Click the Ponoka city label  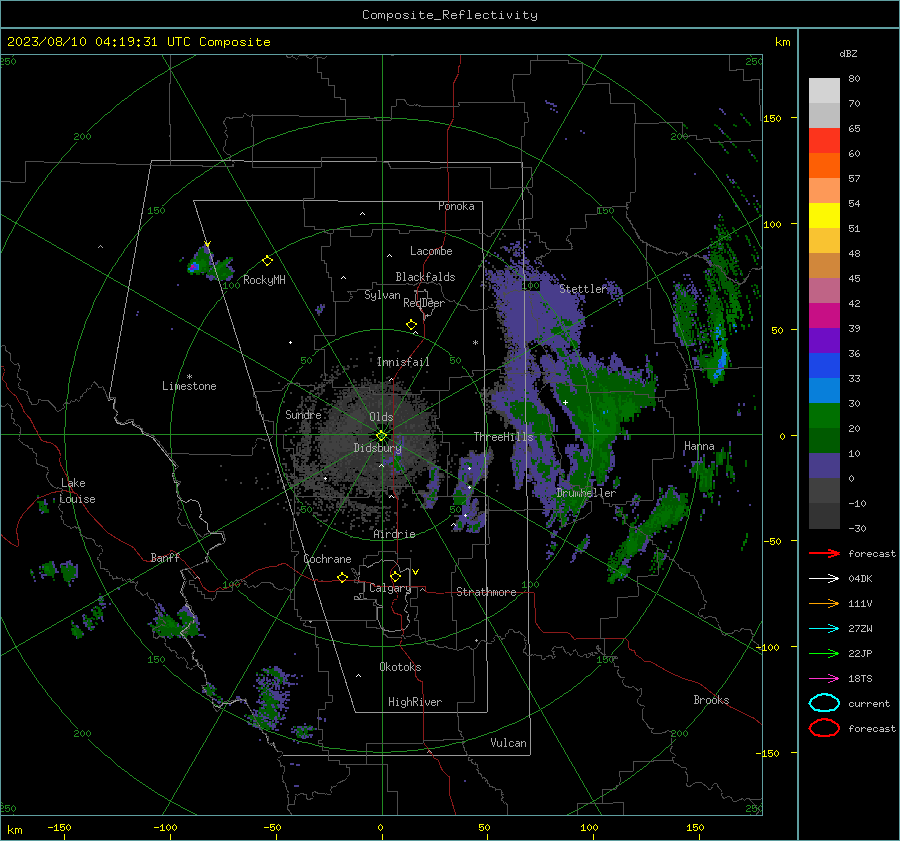click(x=456, y=206)
